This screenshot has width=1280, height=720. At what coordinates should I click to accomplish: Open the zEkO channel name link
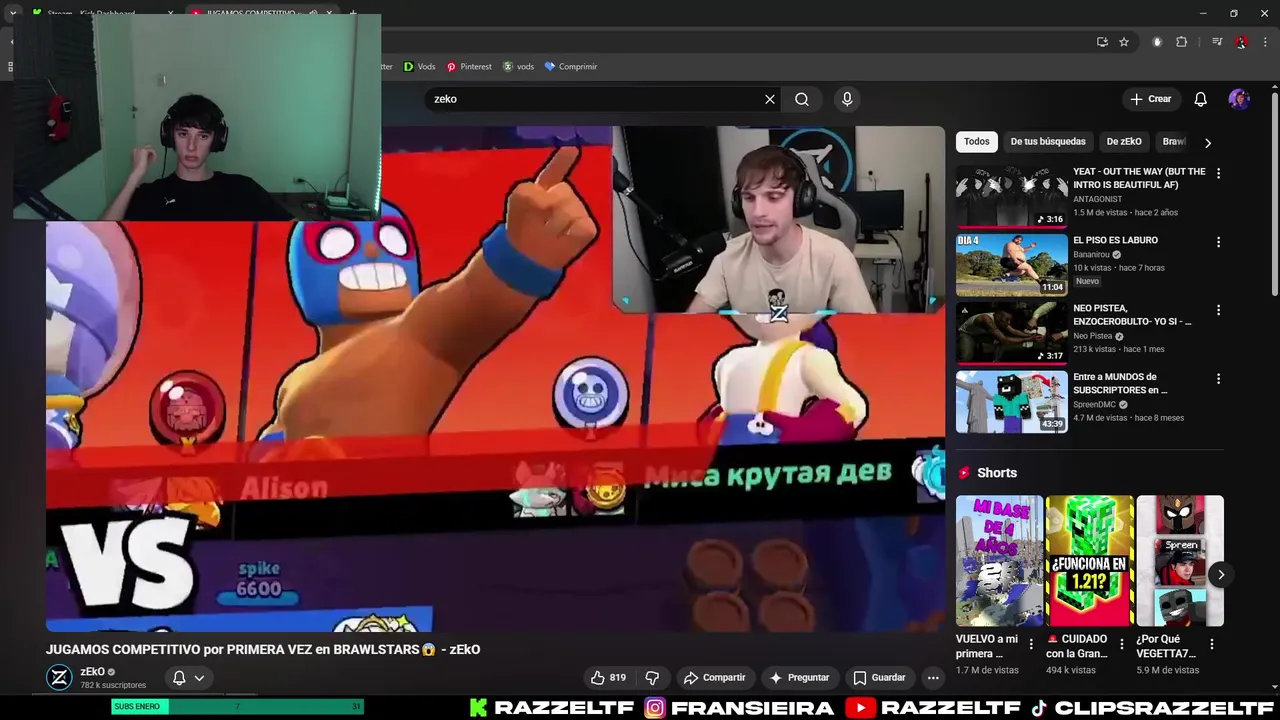pyautogui.click(x=92, y=672)
